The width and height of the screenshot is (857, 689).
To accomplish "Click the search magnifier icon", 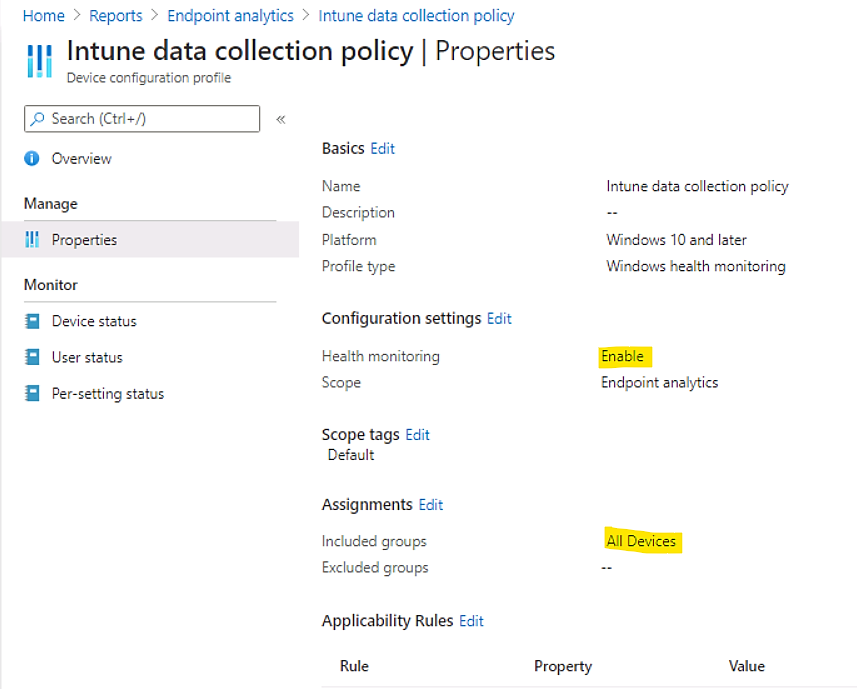I will pos(37,119).
